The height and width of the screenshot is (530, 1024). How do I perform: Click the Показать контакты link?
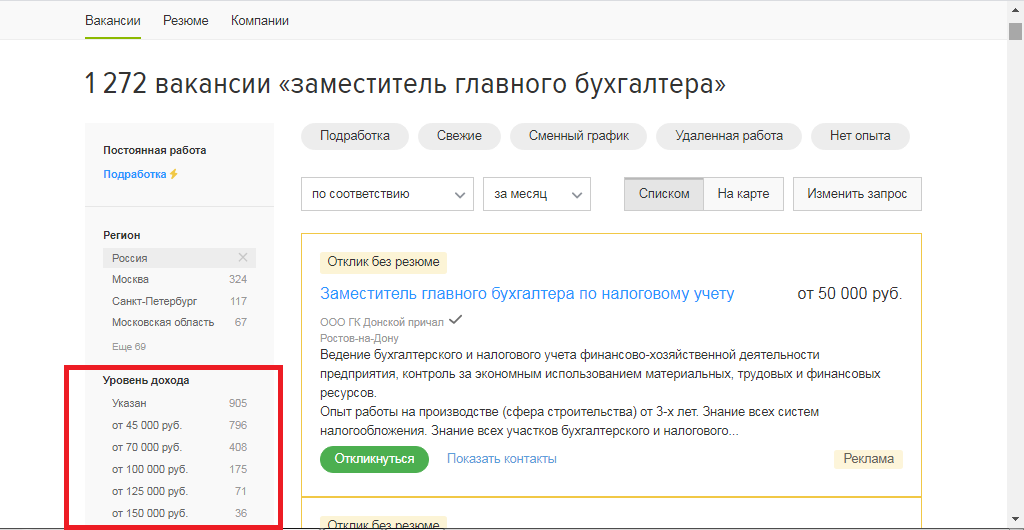pyautogui.click(x=501, y=459)
